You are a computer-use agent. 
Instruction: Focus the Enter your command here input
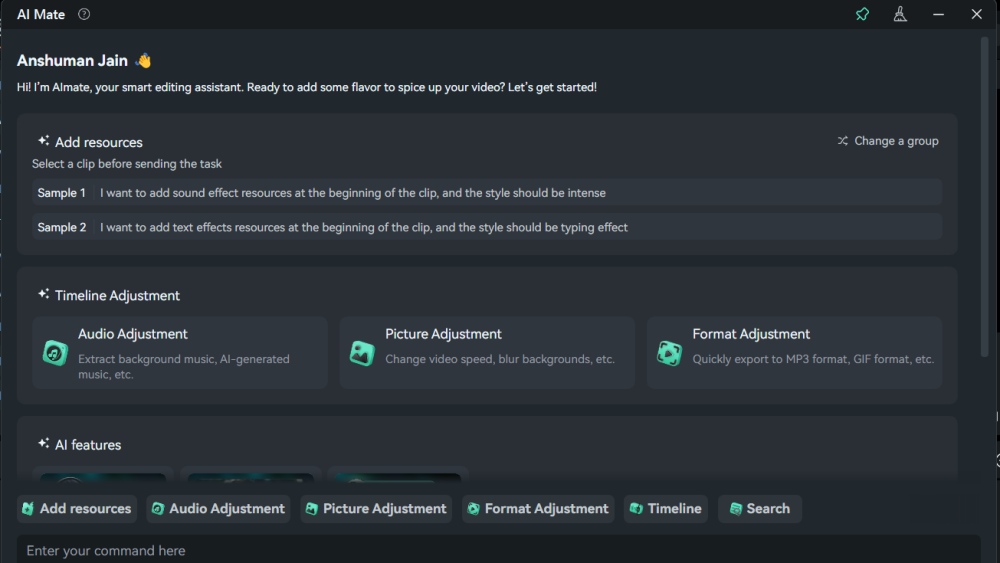pyautogui.click(x=499, y=550)
